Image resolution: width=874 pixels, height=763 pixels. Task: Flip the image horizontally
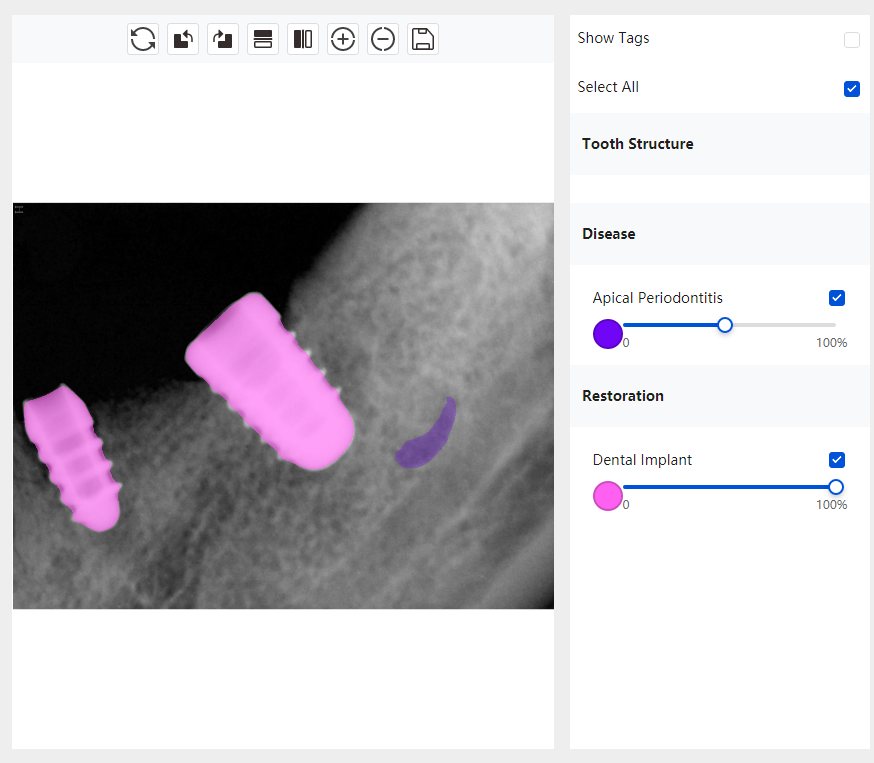tap(303, 39)
